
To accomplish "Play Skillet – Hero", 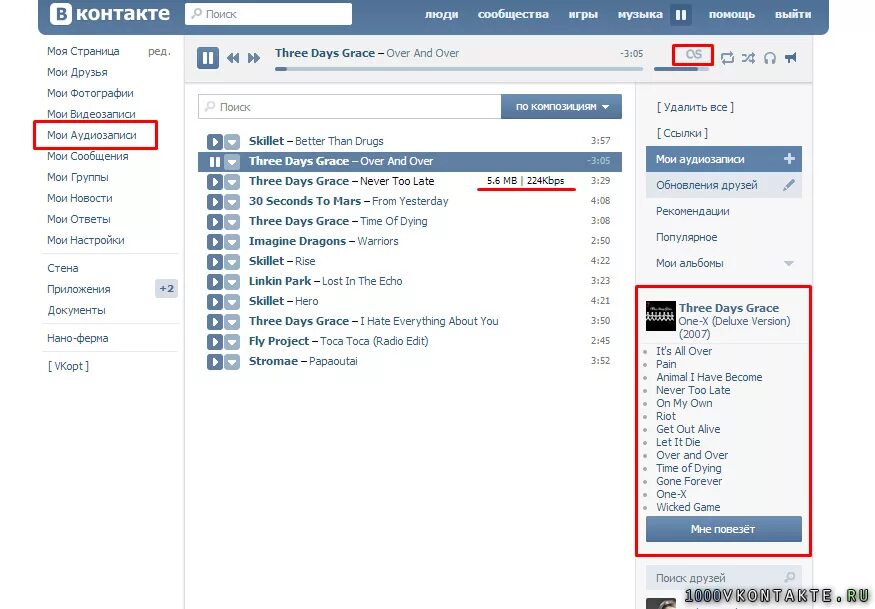I will pos(215,302).
